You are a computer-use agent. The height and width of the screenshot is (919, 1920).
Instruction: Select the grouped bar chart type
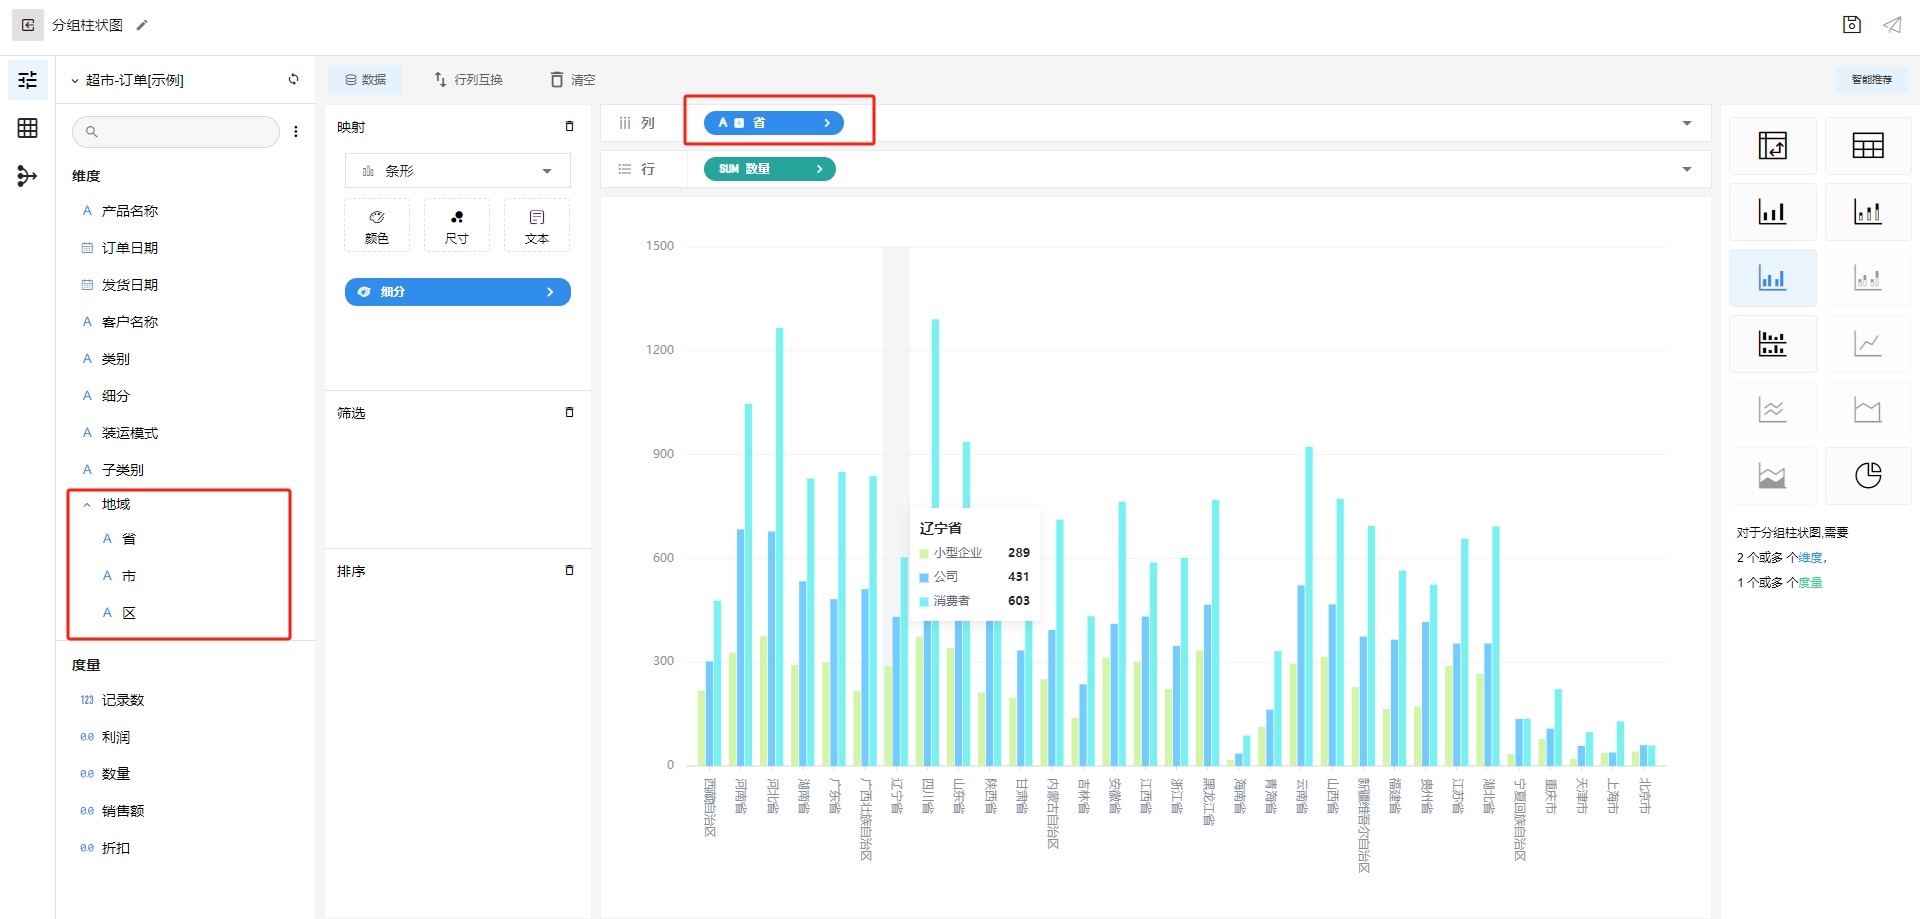click(1772, 278)
